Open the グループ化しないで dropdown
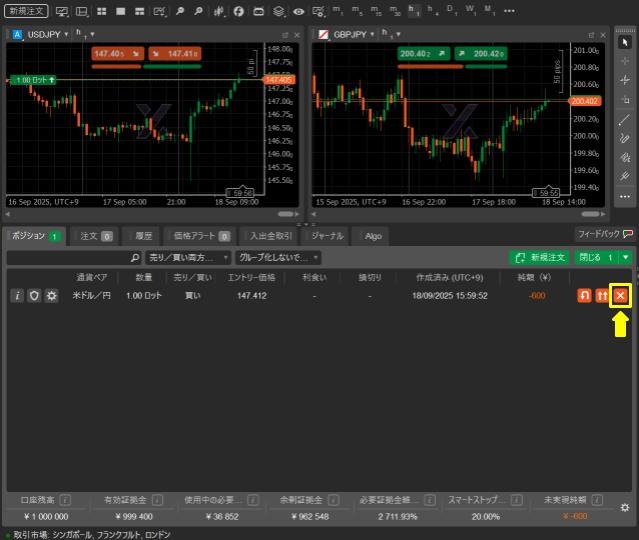 pyautogui.click(x=278, y=258)
